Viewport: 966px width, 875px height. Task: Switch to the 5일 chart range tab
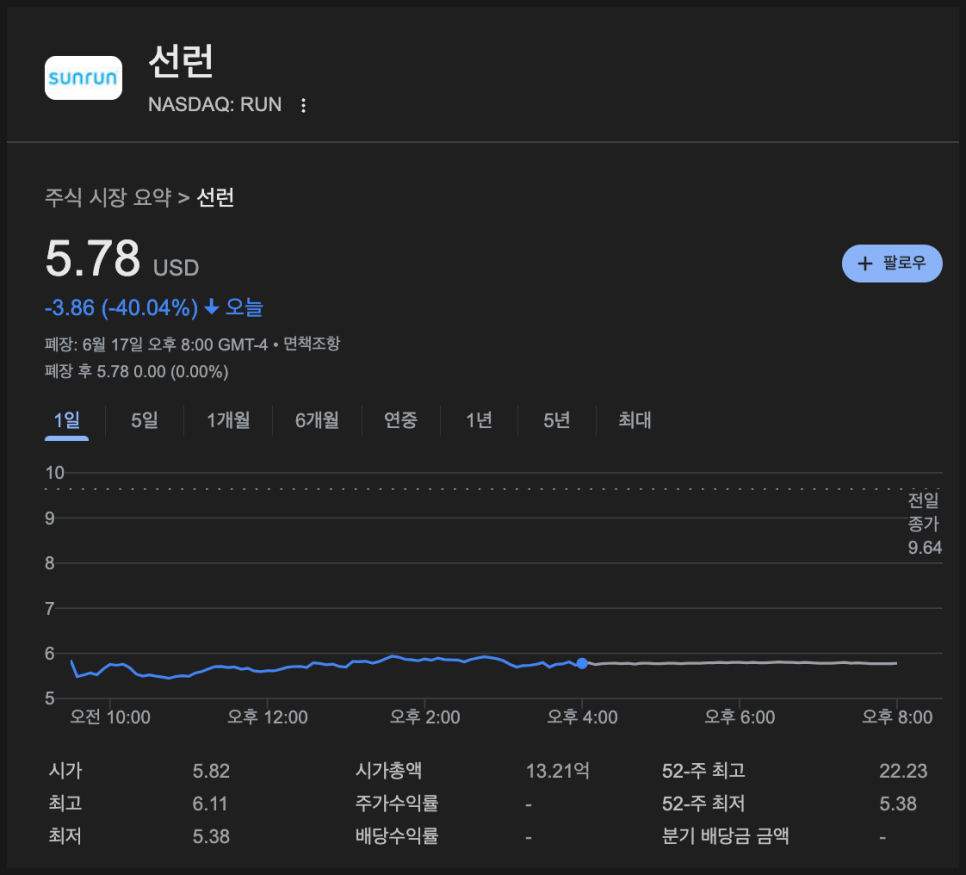(145, 420)
